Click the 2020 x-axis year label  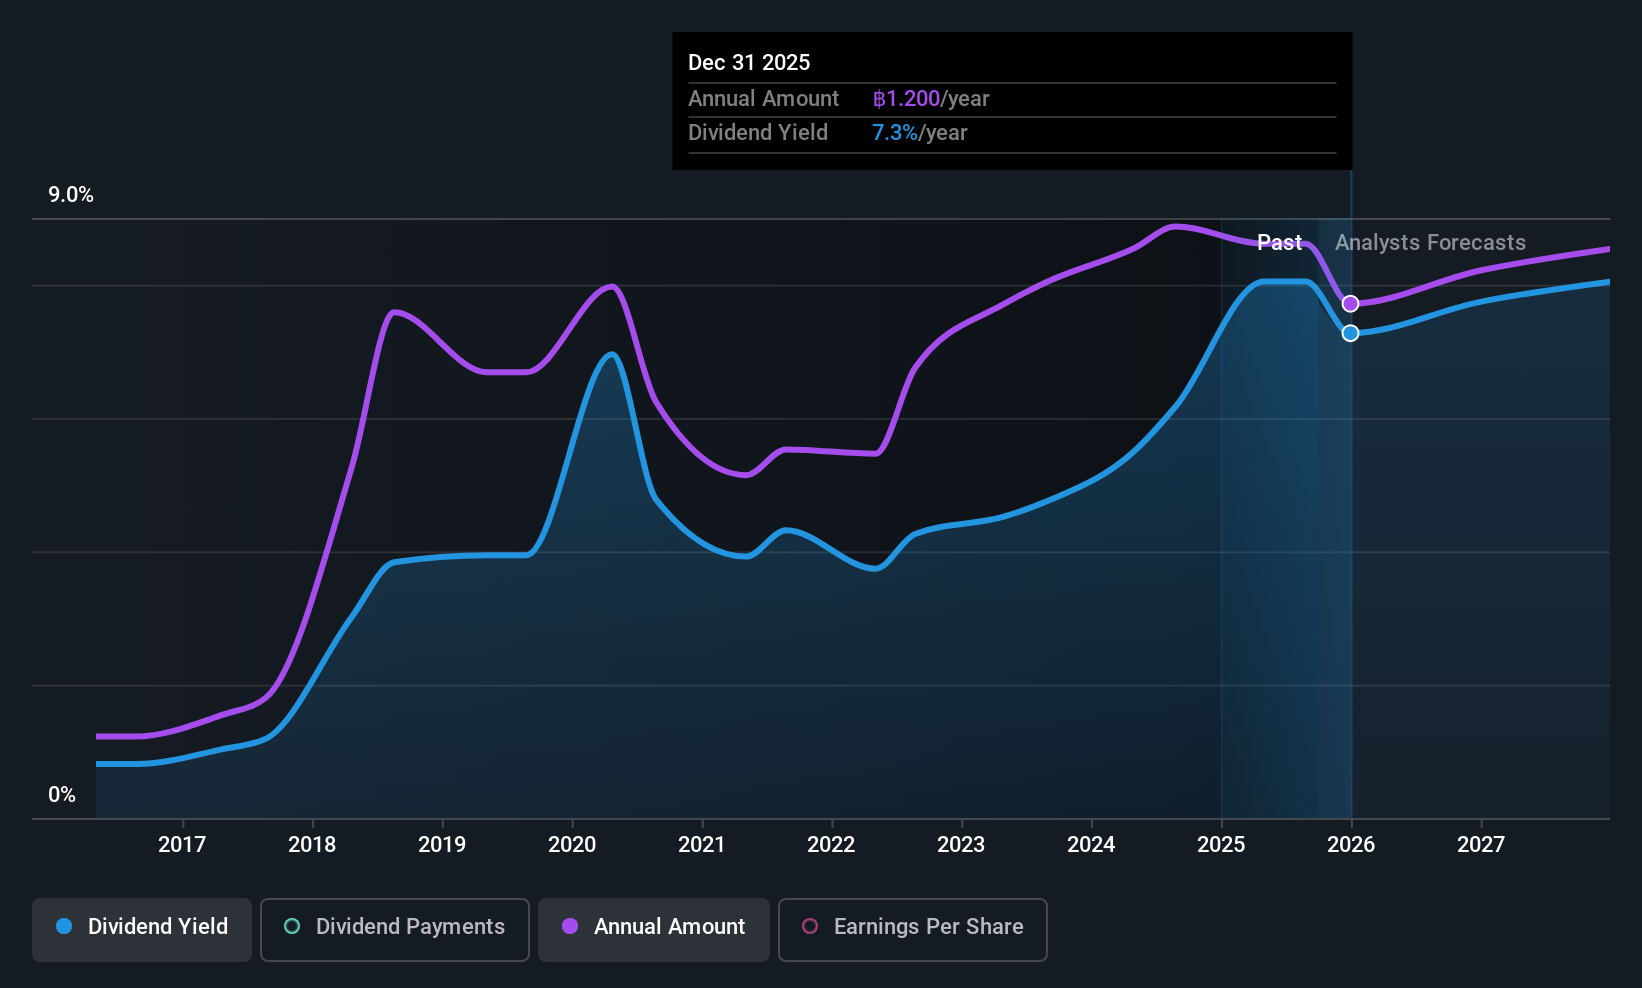click(x=572, y=844)
